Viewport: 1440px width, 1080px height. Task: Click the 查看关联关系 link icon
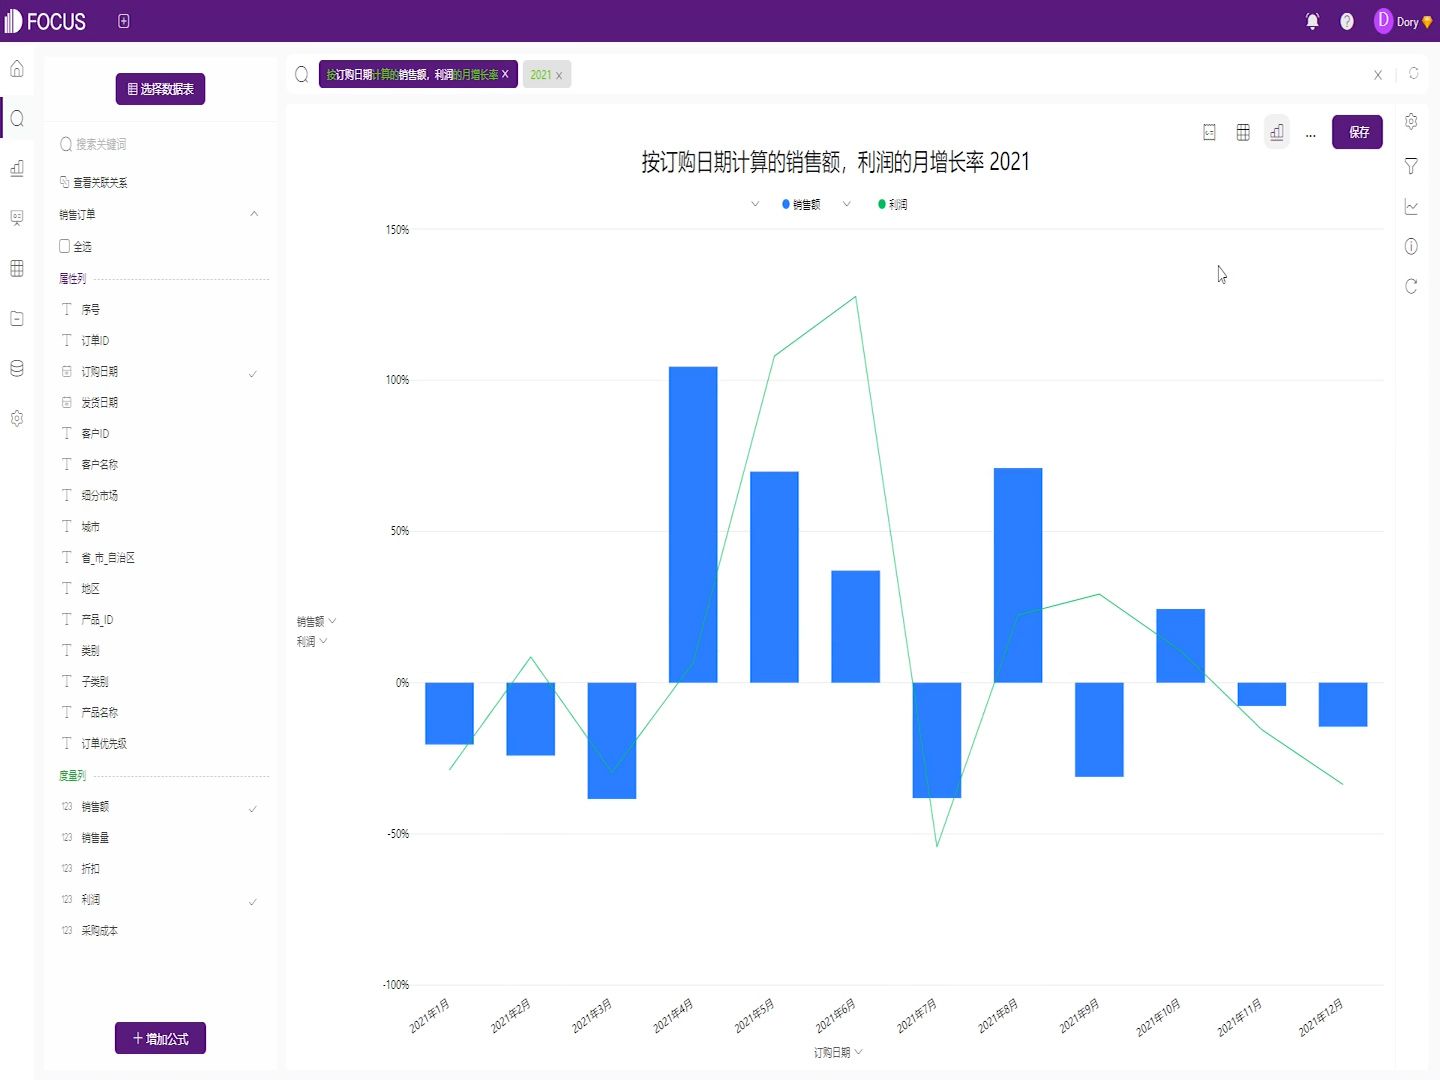click(65, 182)
